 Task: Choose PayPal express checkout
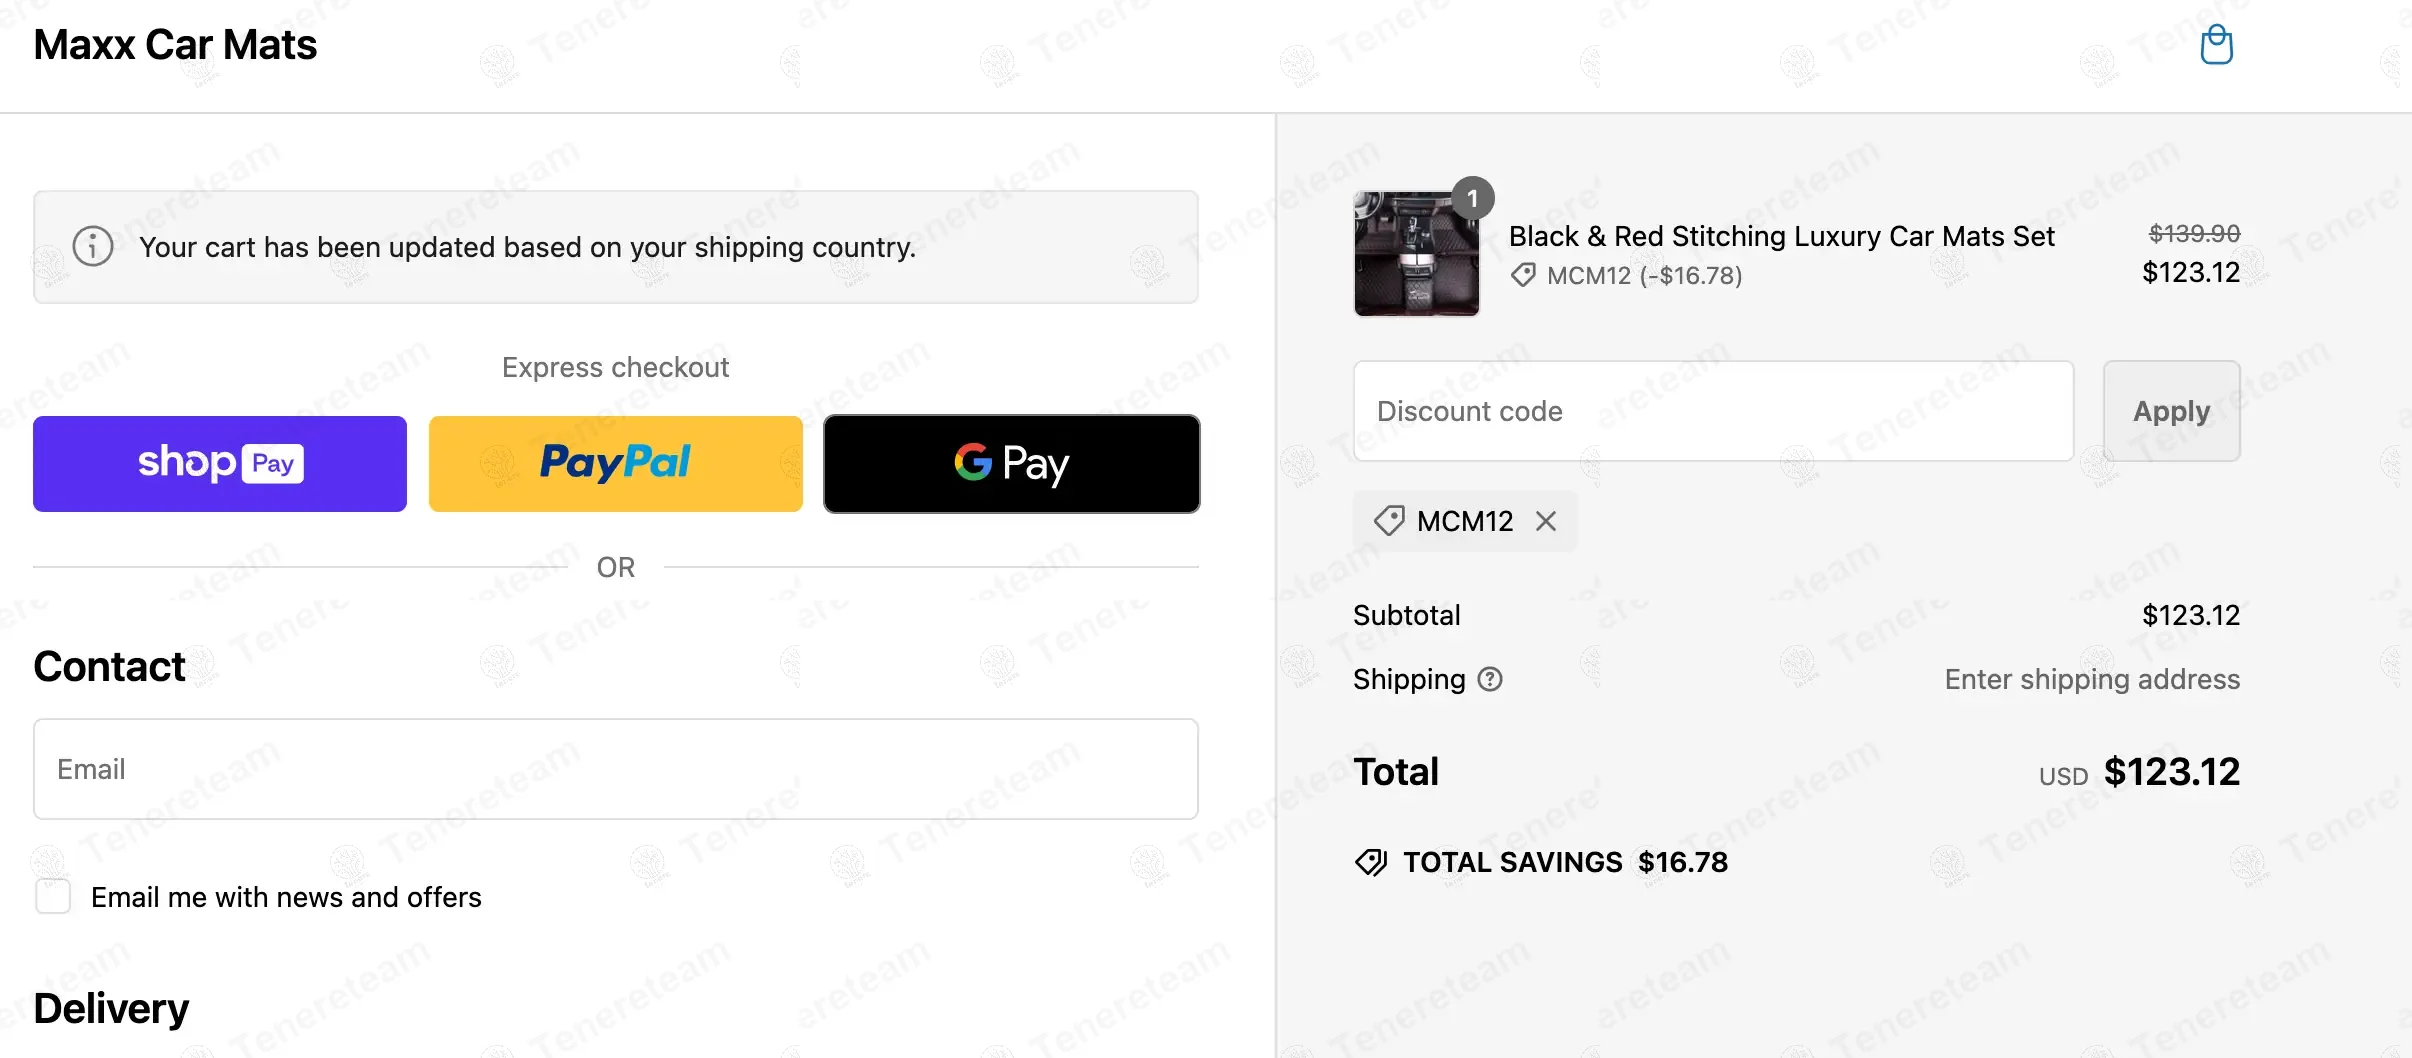pyautogui.click(x=615, y=464)
